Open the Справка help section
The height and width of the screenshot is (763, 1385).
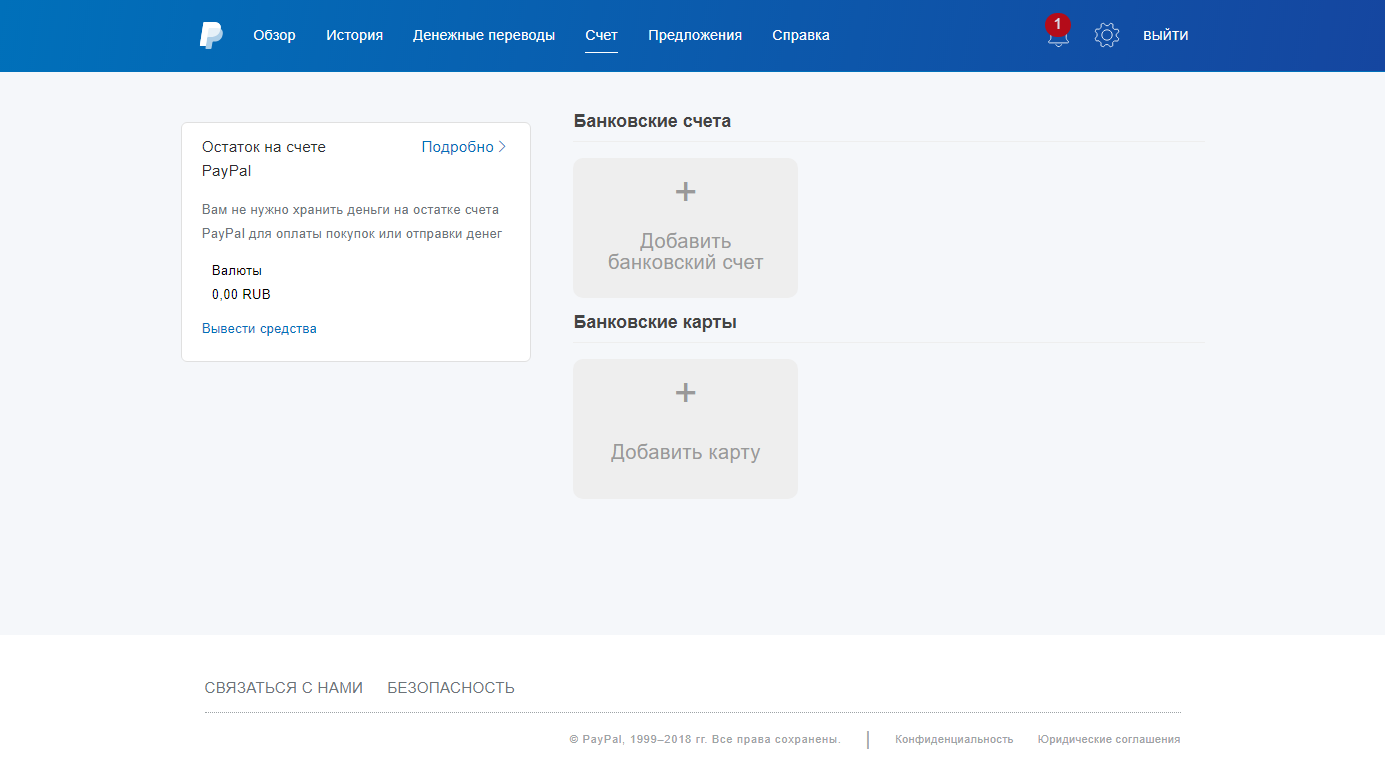(x=800, y=34)
